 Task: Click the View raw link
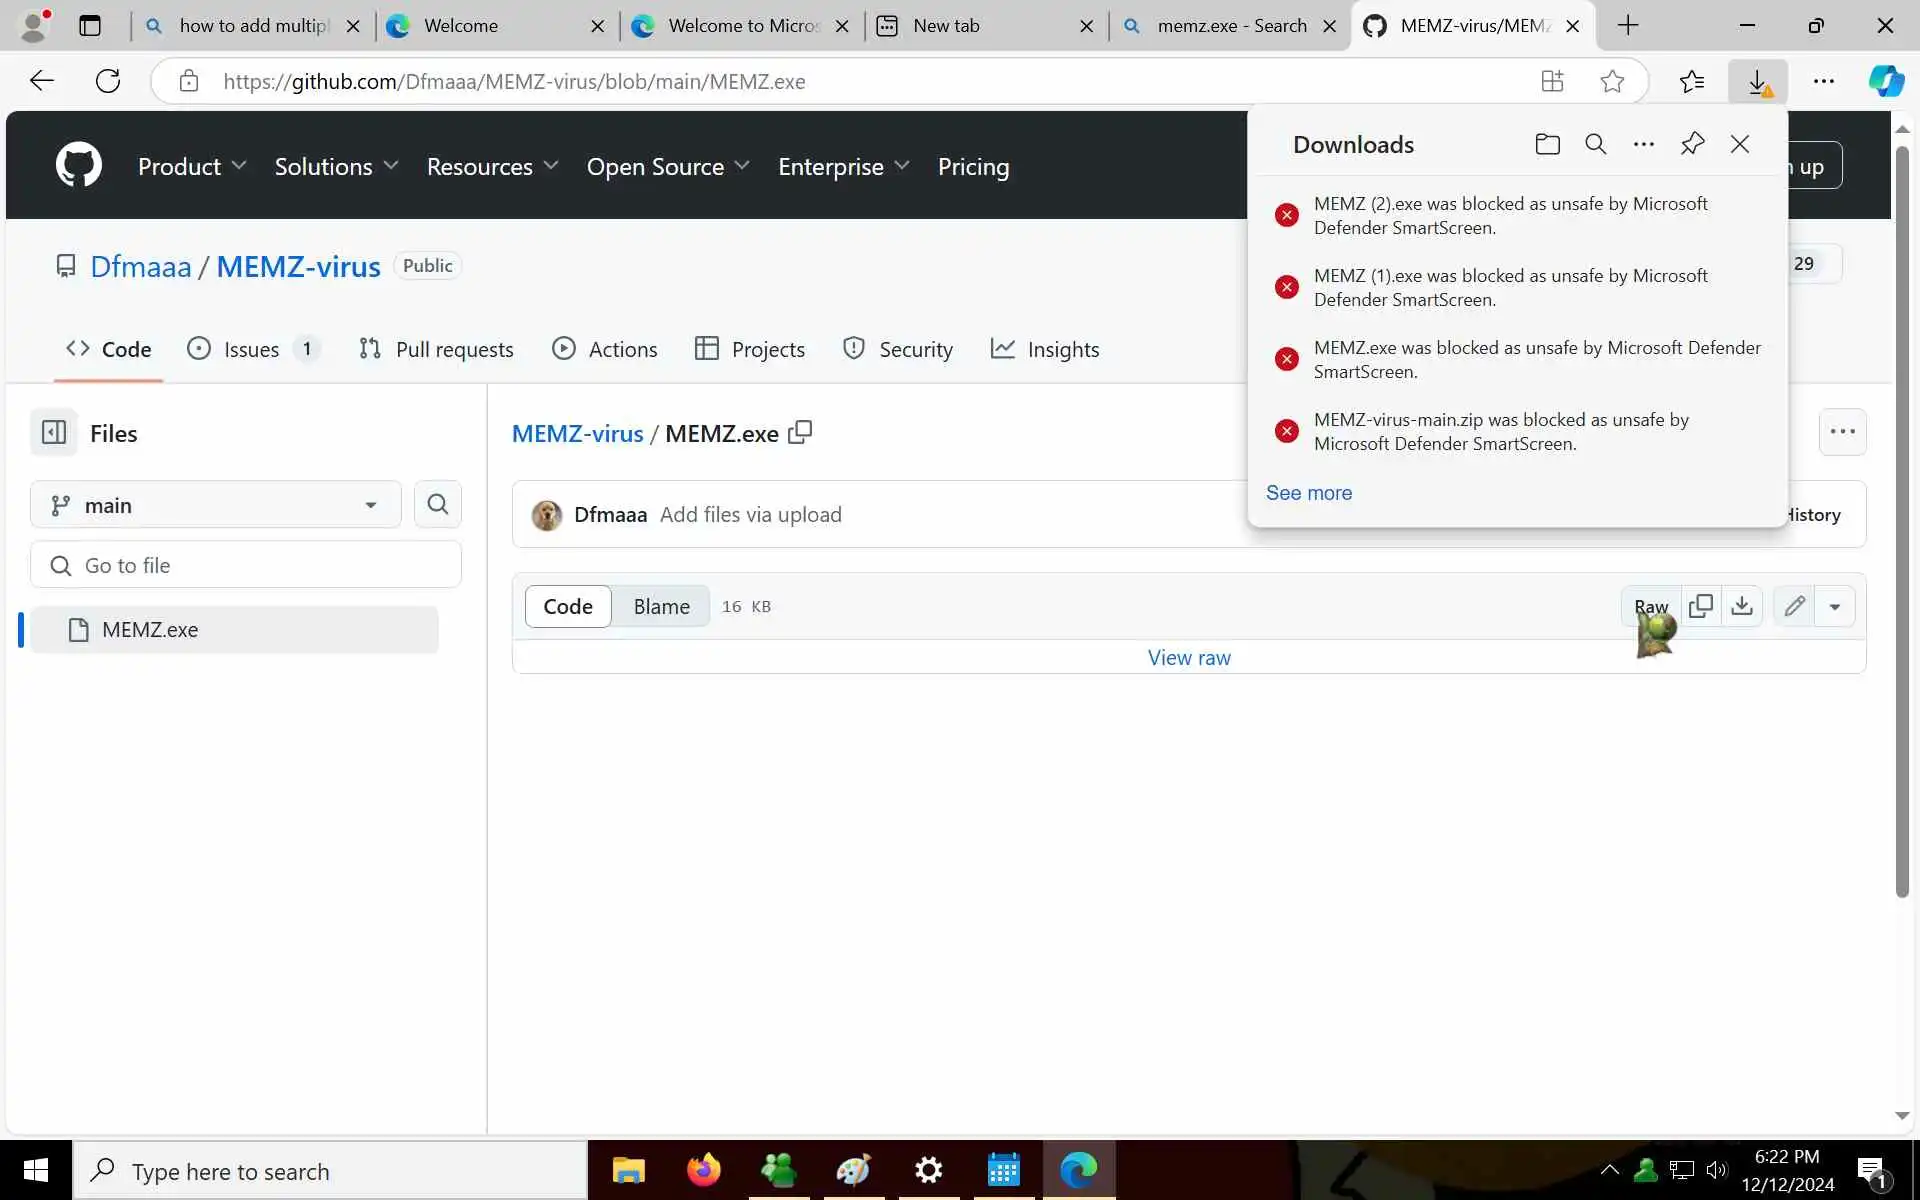point(1188,658)
